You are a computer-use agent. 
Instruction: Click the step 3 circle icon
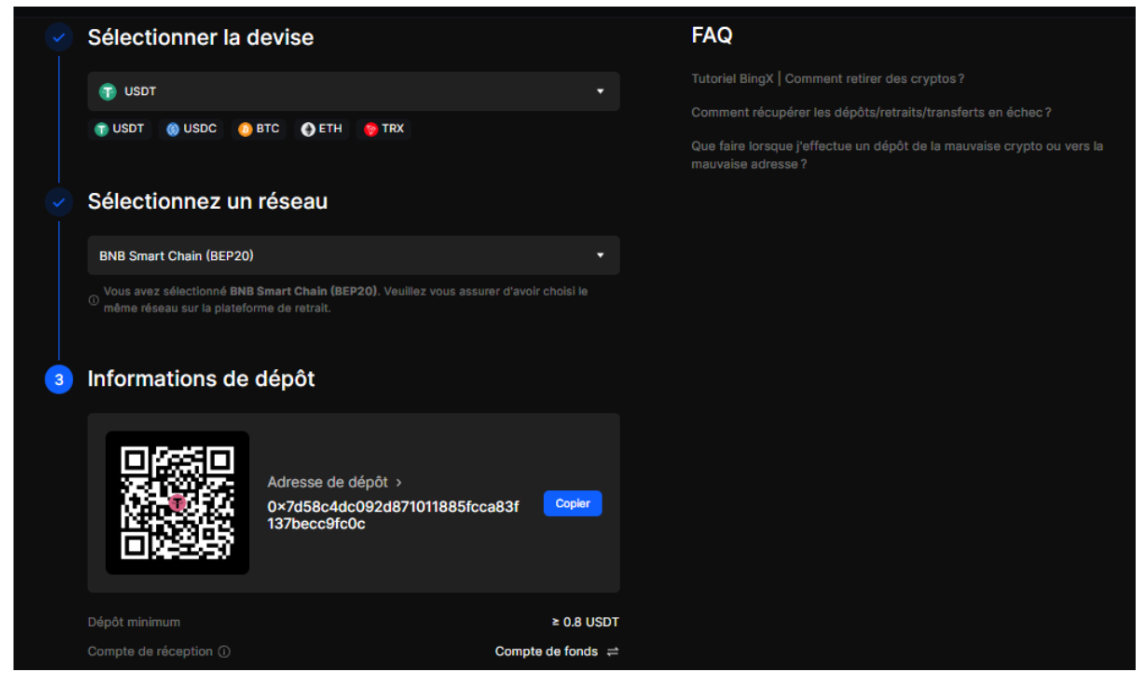(x=59, y=379)
